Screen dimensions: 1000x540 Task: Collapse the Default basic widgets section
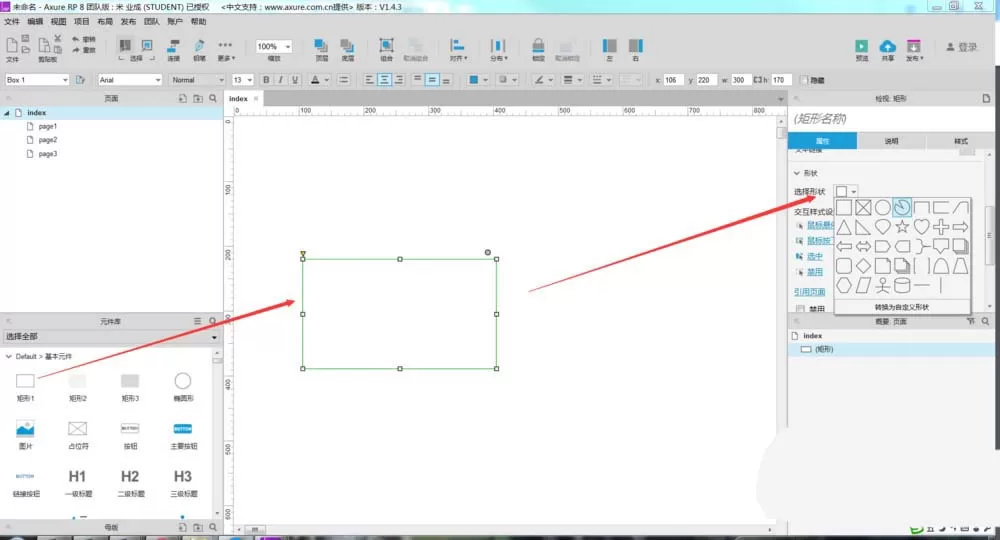click(x=9, y=356)
